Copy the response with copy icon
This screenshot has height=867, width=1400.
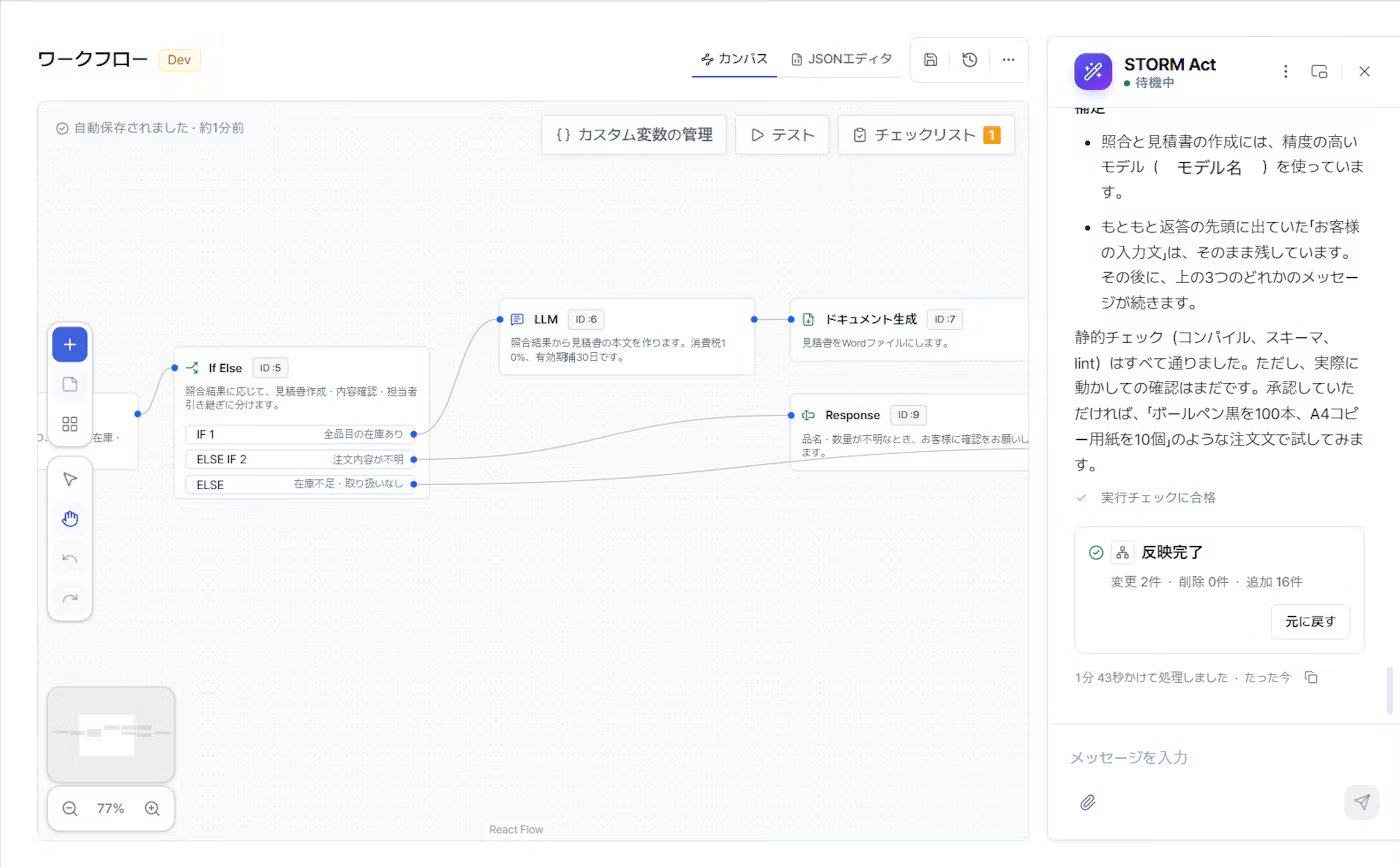[x=1311, y=677]
